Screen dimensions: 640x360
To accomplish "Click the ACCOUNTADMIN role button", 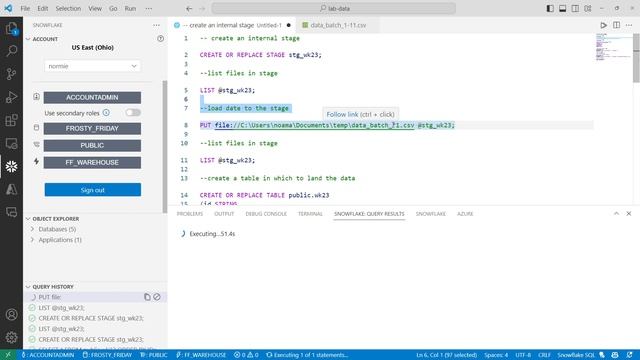I will 92,97.
